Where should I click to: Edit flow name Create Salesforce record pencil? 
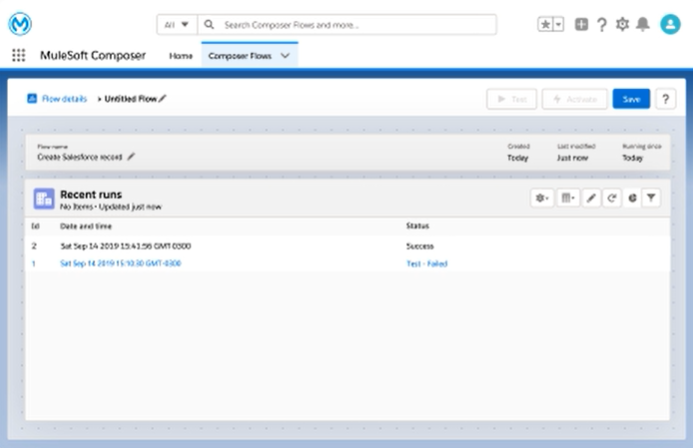click(131, 156)
